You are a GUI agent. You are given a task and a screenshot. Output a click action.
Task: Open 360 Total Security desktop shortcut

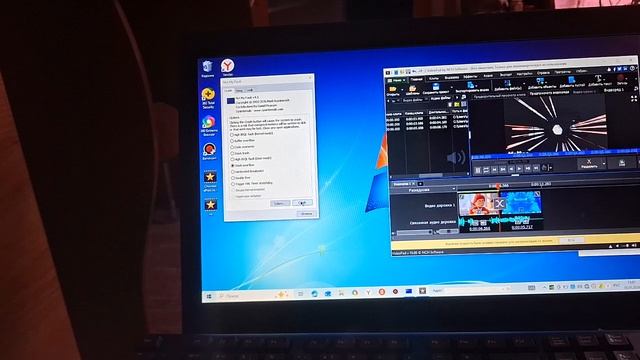208,98
